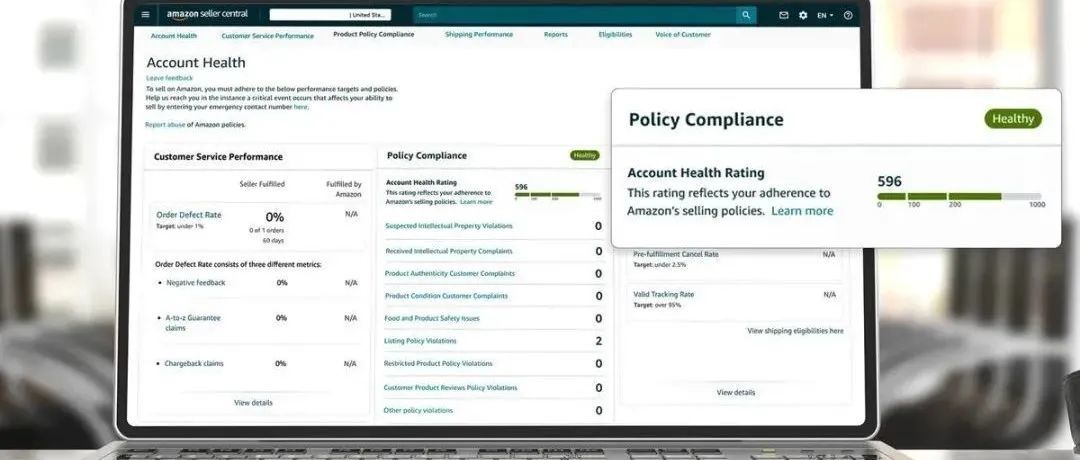Viewport: 1080px width, 460px height.
Task: Click the Listing Policy Violations count 2
Action: click(599, 341)
